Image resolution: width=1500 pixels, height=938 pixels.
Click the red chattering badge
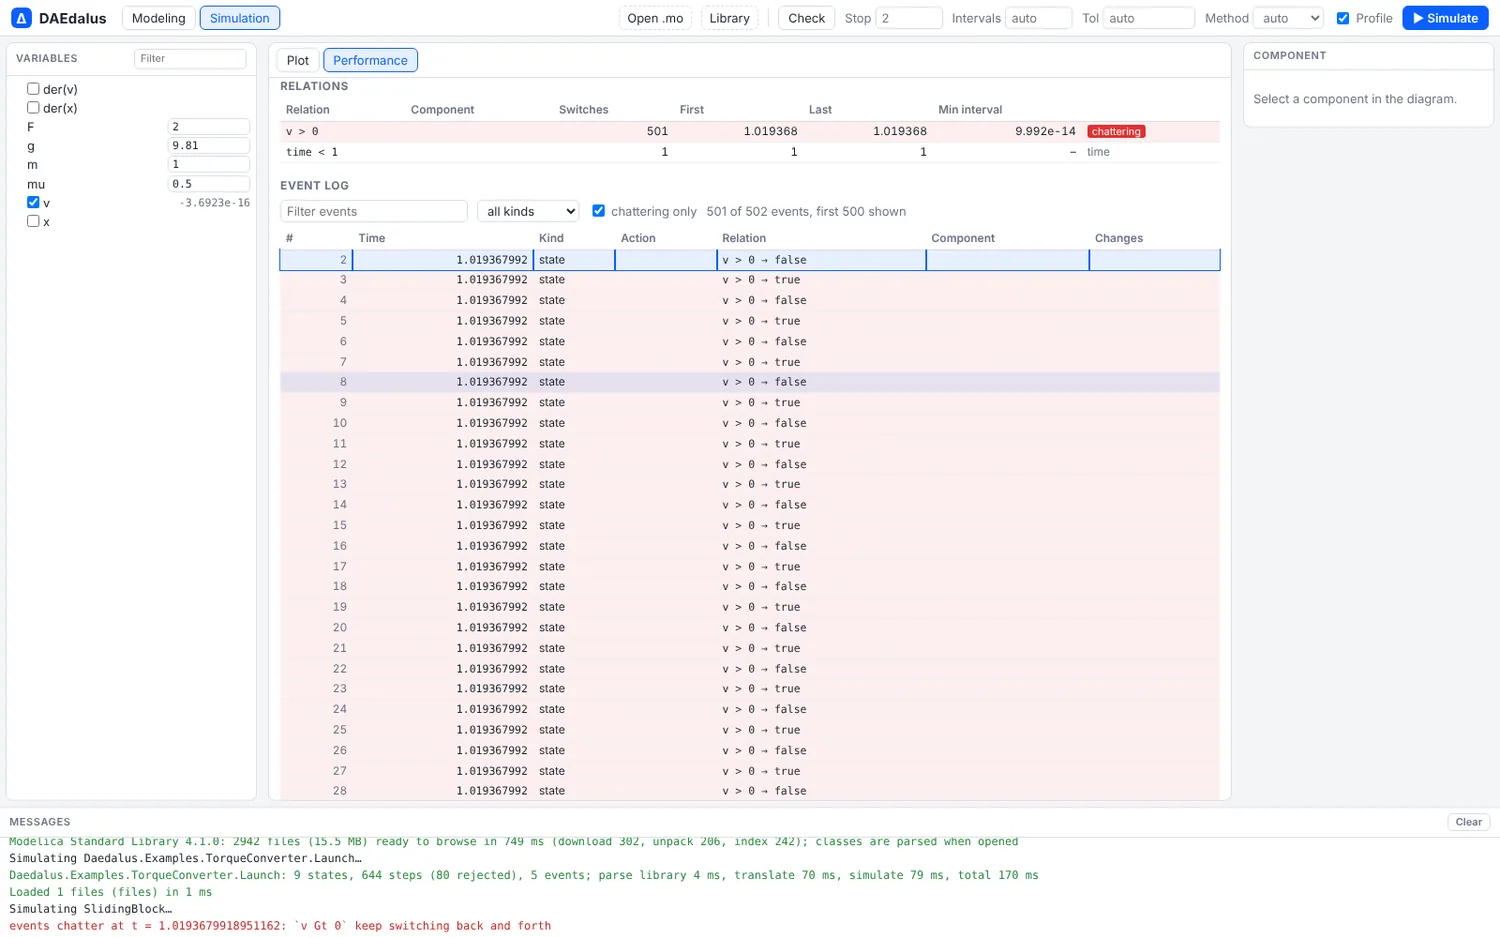coord(1116,131)
